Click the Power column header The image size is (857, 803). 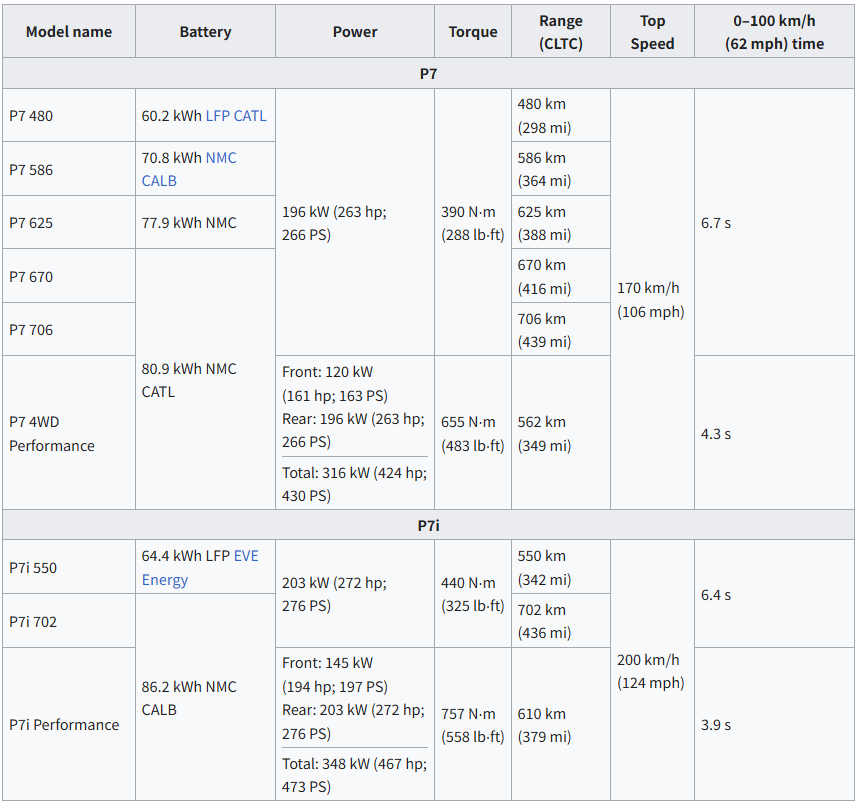355,32
